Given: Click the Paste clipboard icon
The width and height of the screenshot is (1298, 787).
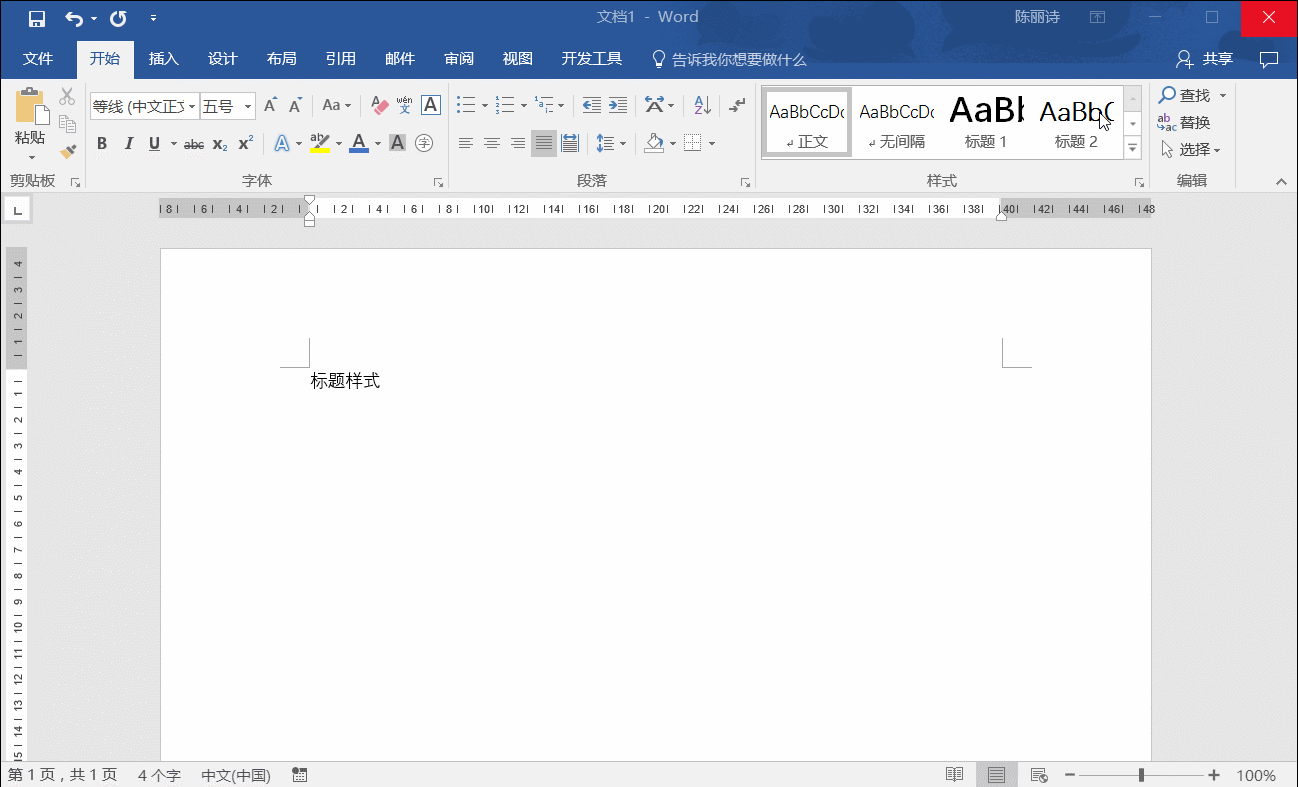Looking at the screenshot, I should 30,106.
